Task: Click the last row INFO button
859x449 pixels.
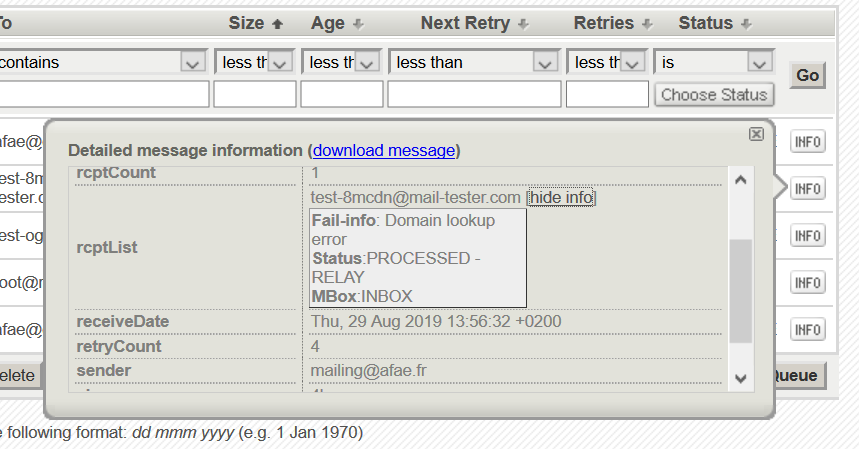Action: pos(808,330)
